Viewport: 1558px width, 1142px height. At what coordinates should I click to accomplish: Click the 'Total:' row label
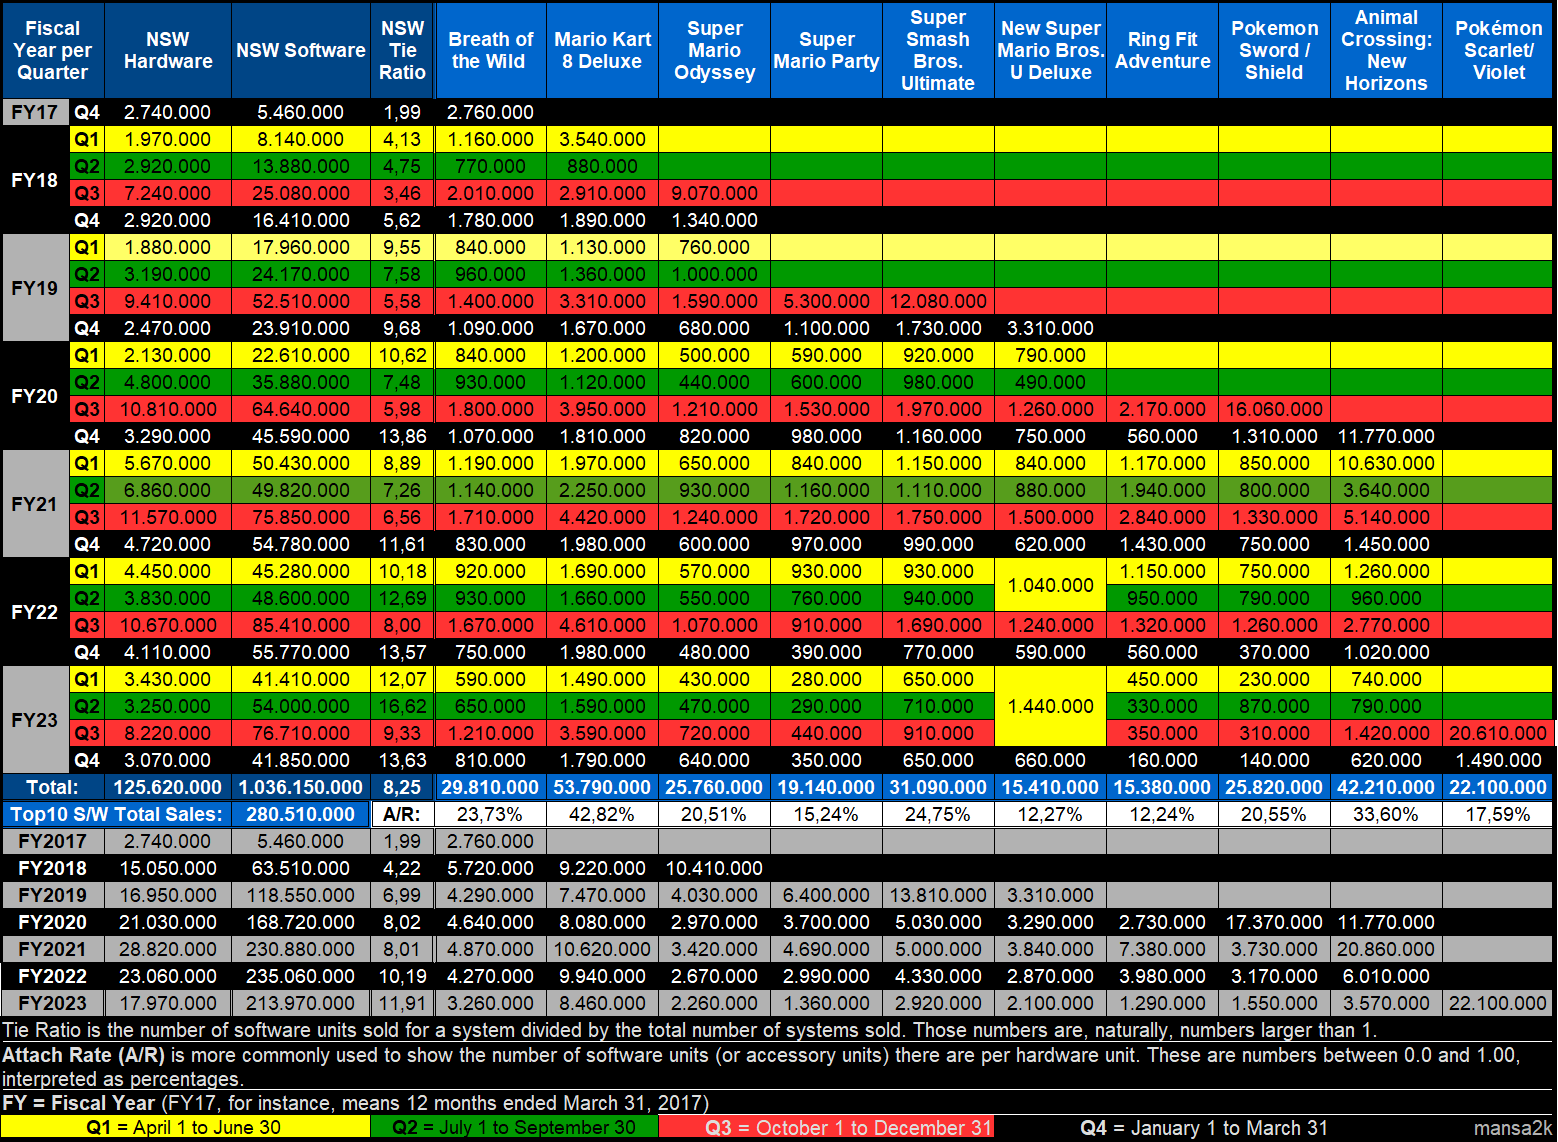click(x=52, y=787)
